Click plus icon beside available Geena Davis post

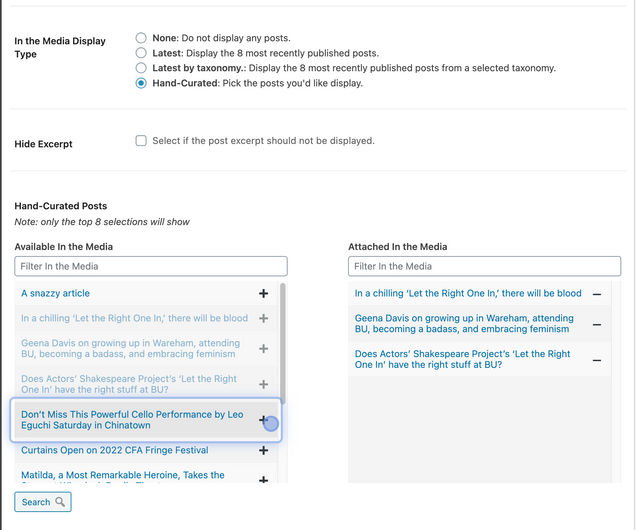[x=263, y=349]
